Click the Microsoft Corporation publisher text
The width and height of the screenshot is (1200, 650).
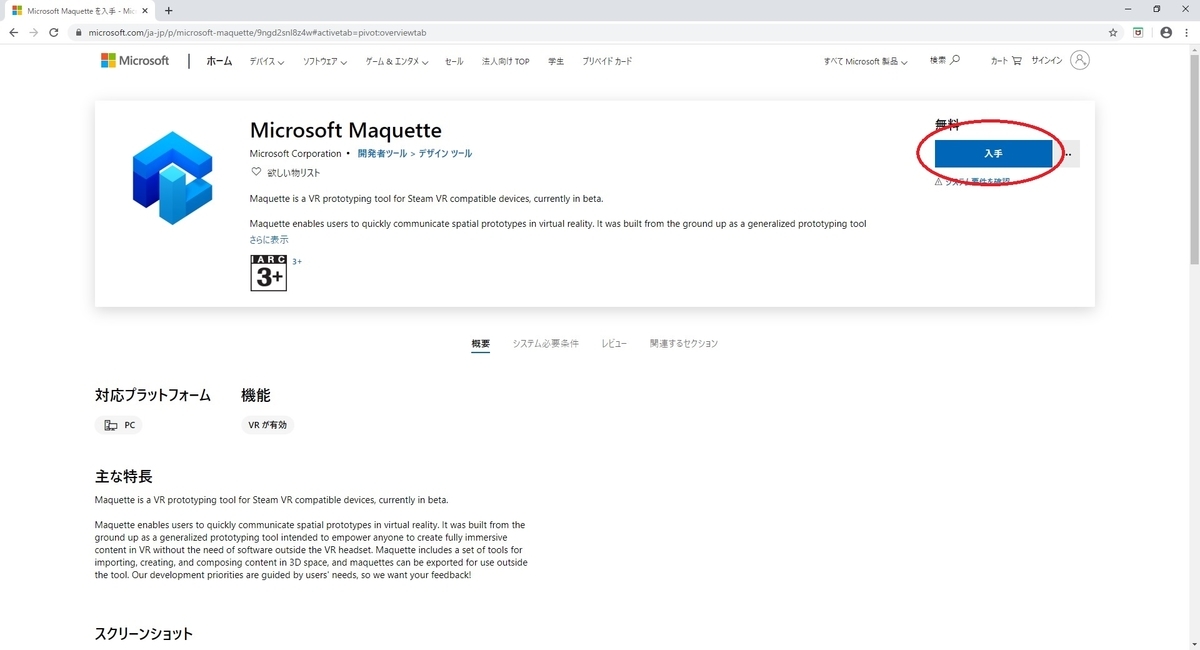tap(296, 154)
